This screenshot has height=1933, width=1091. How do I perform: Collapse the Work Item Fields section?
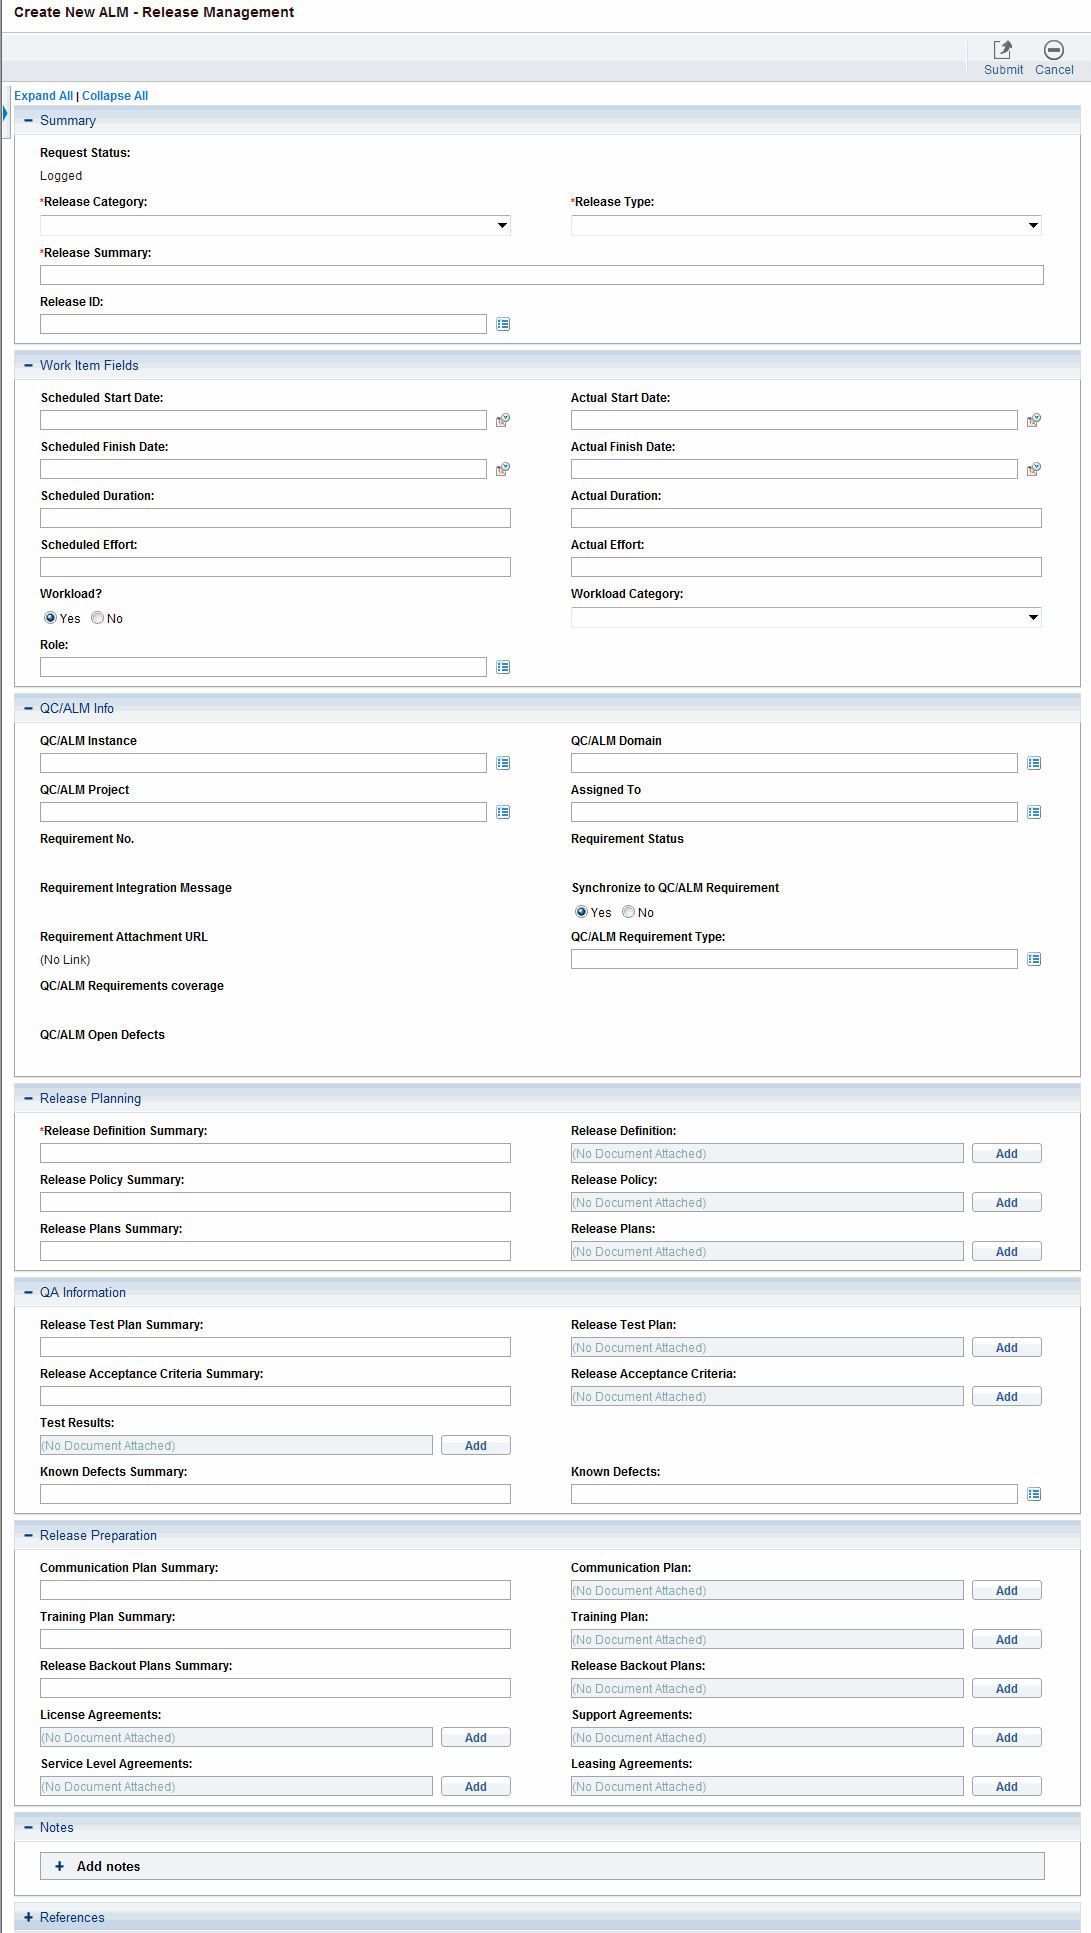[x=29, y=365]
